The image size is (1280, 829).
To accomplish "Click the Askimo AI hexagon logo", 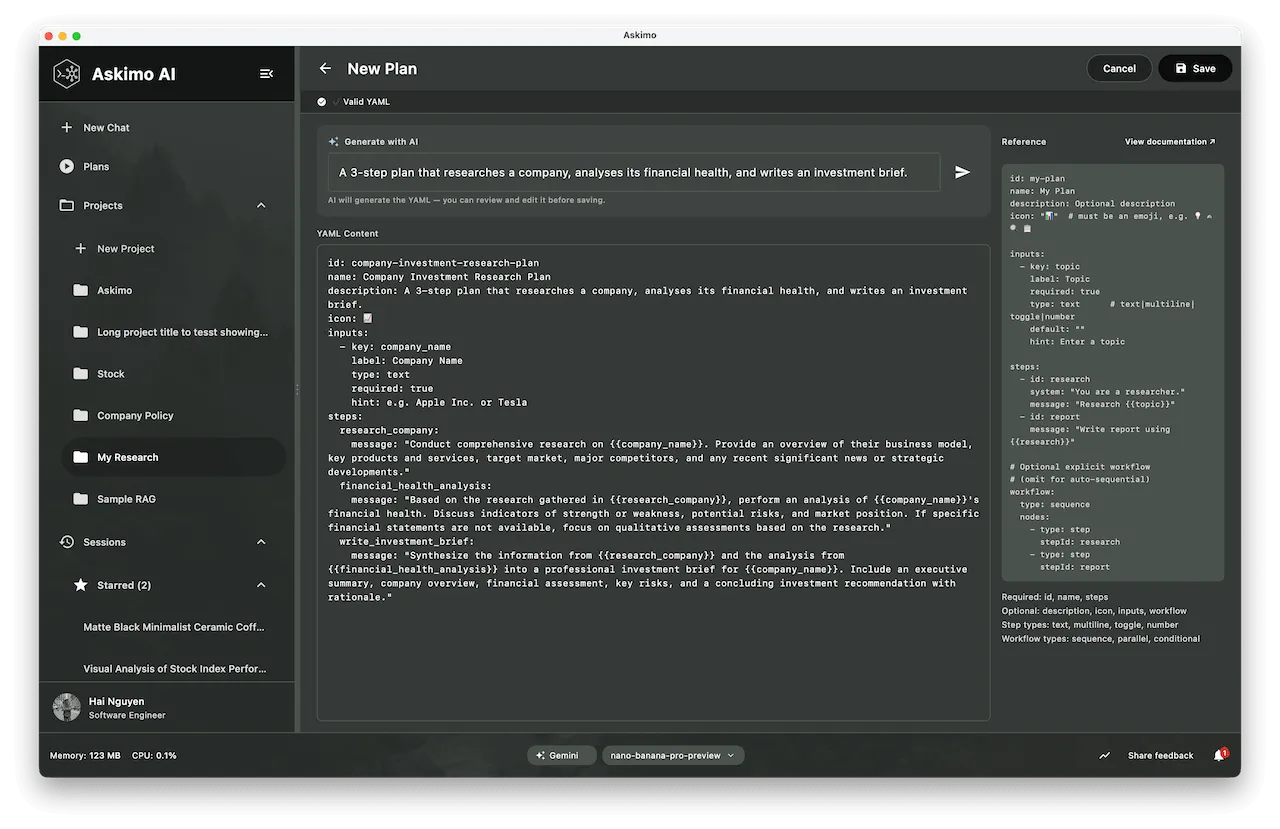I will tap(67, 74).
